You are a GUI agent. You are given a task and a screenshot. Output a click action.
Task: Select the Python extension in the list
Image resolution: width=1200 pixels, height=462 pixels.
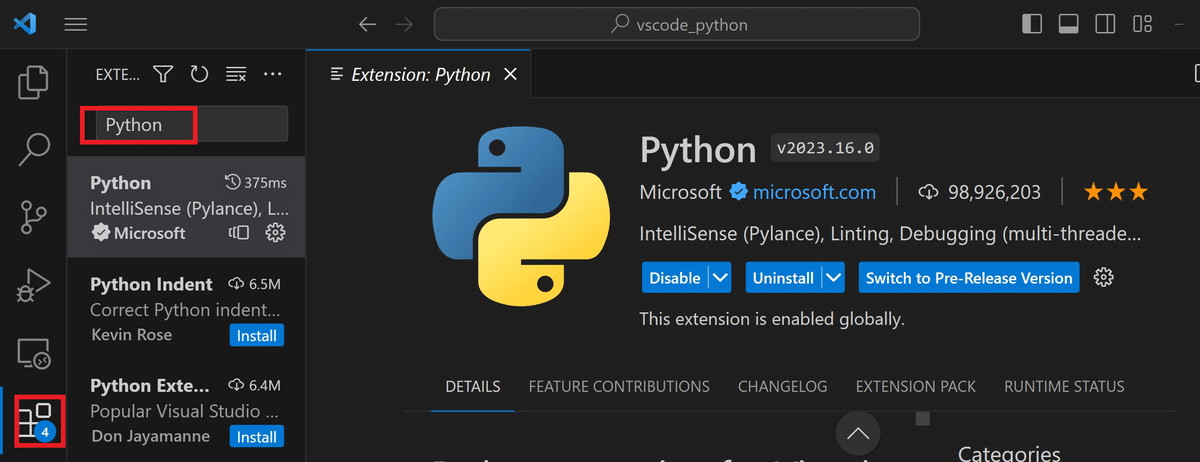186,207
